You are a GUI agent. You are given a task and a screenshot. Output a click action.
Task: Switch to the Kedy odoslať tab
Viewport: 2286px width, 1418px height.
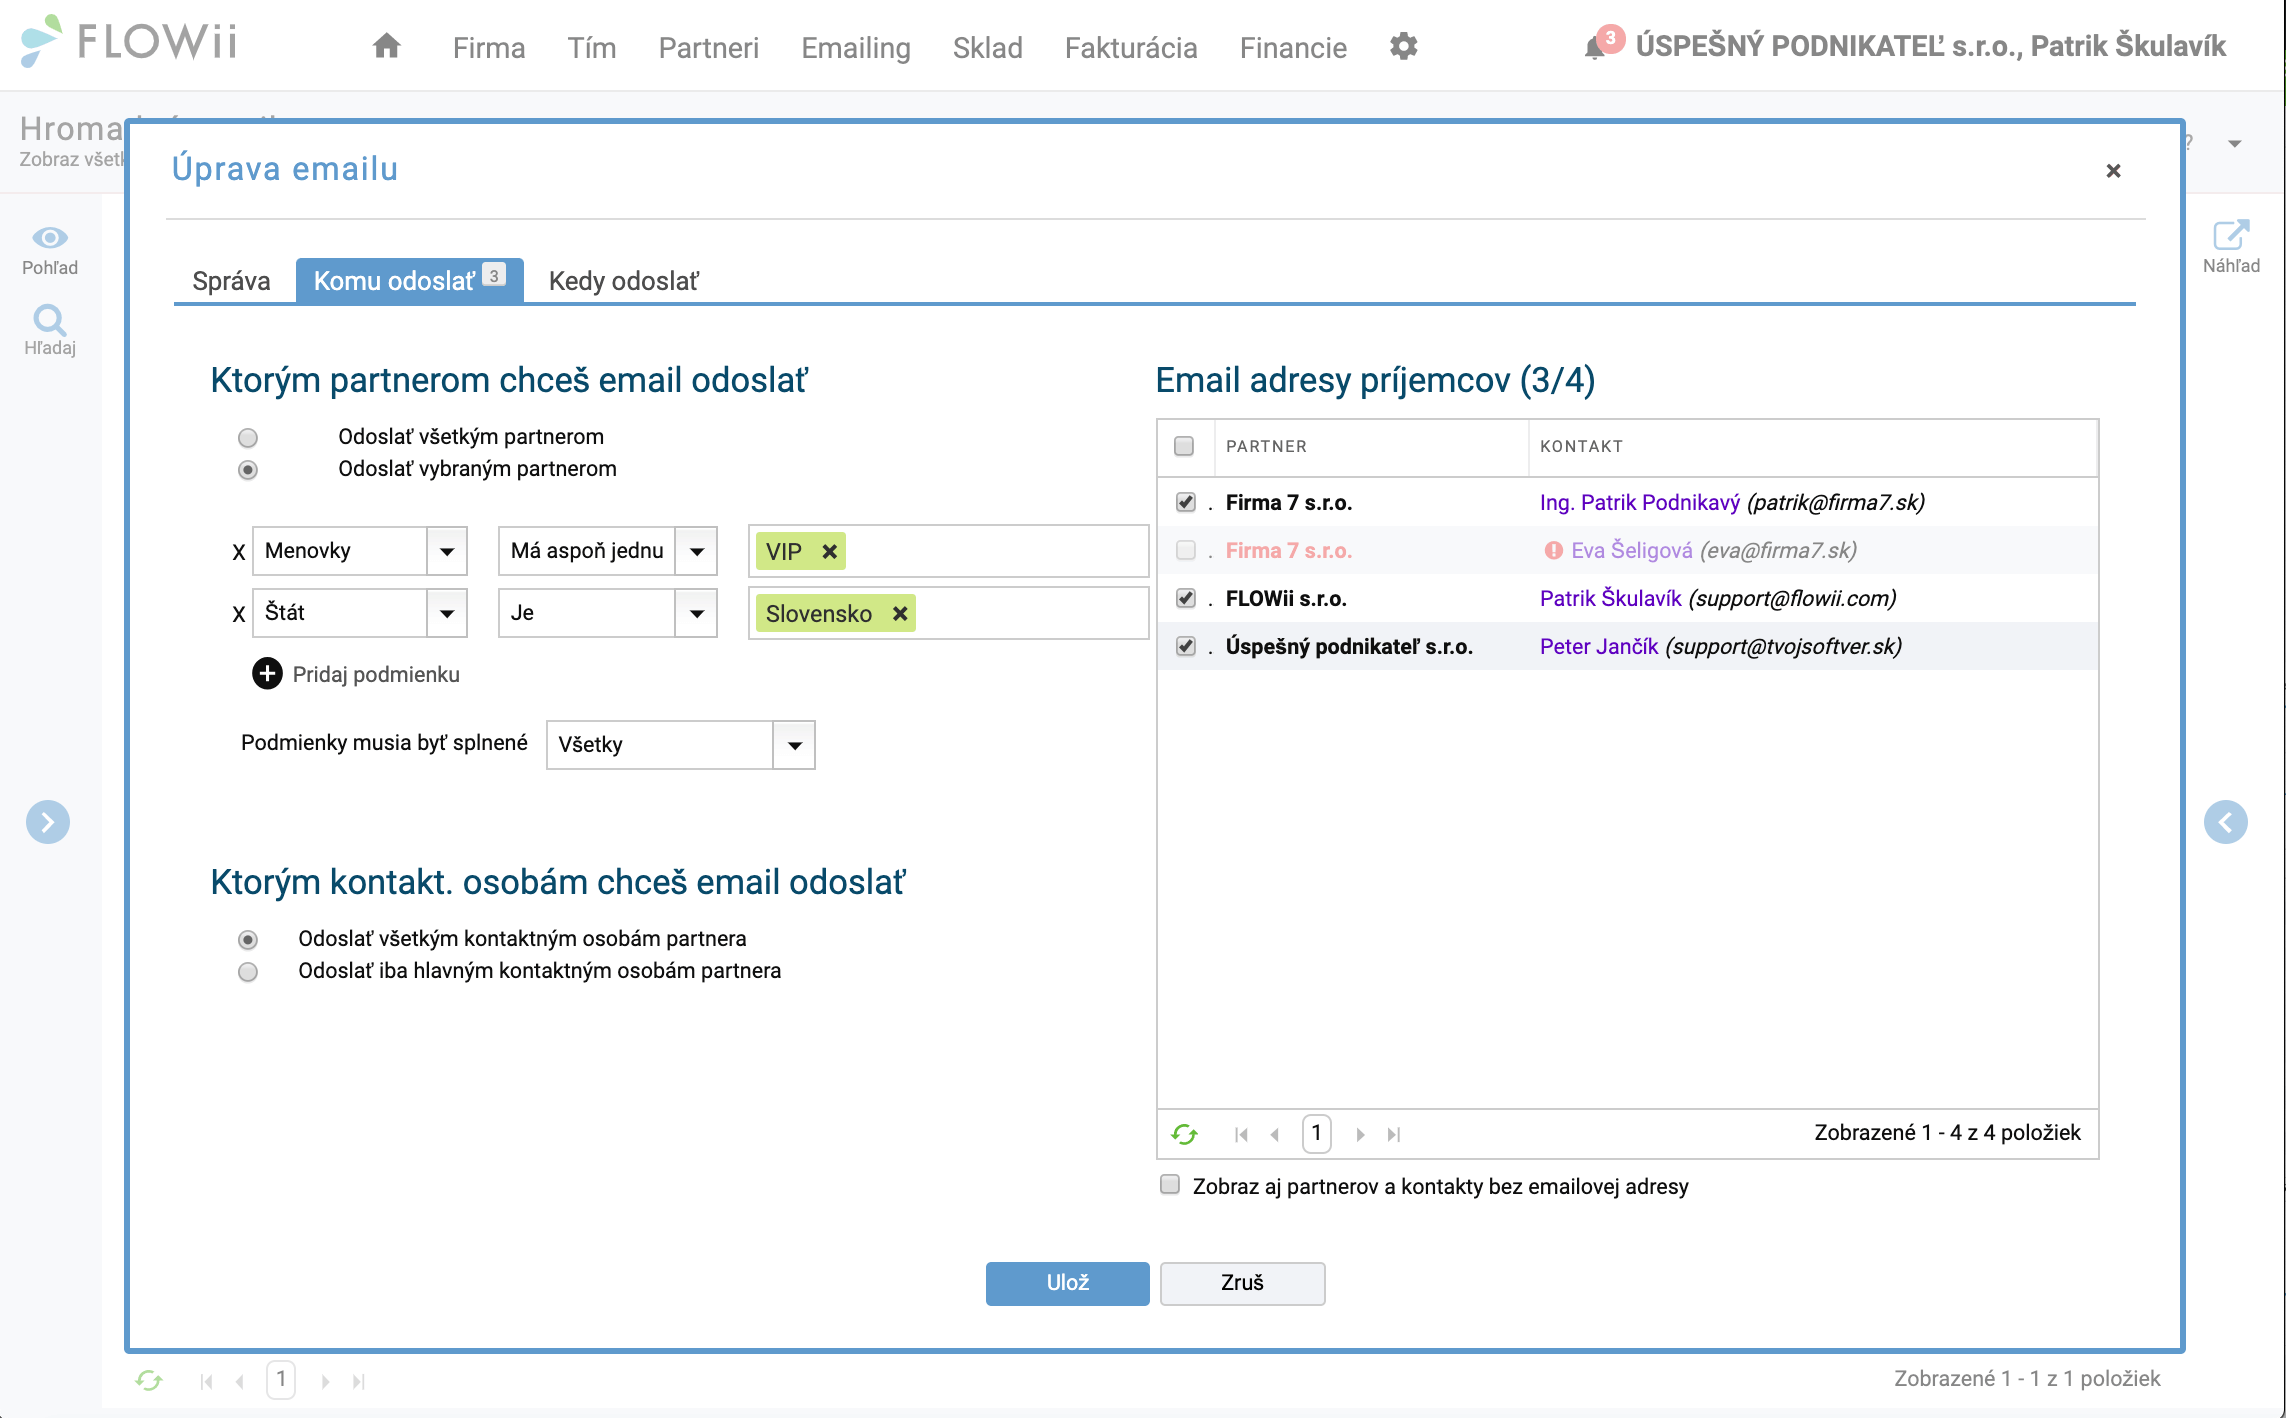coord(624,279)
